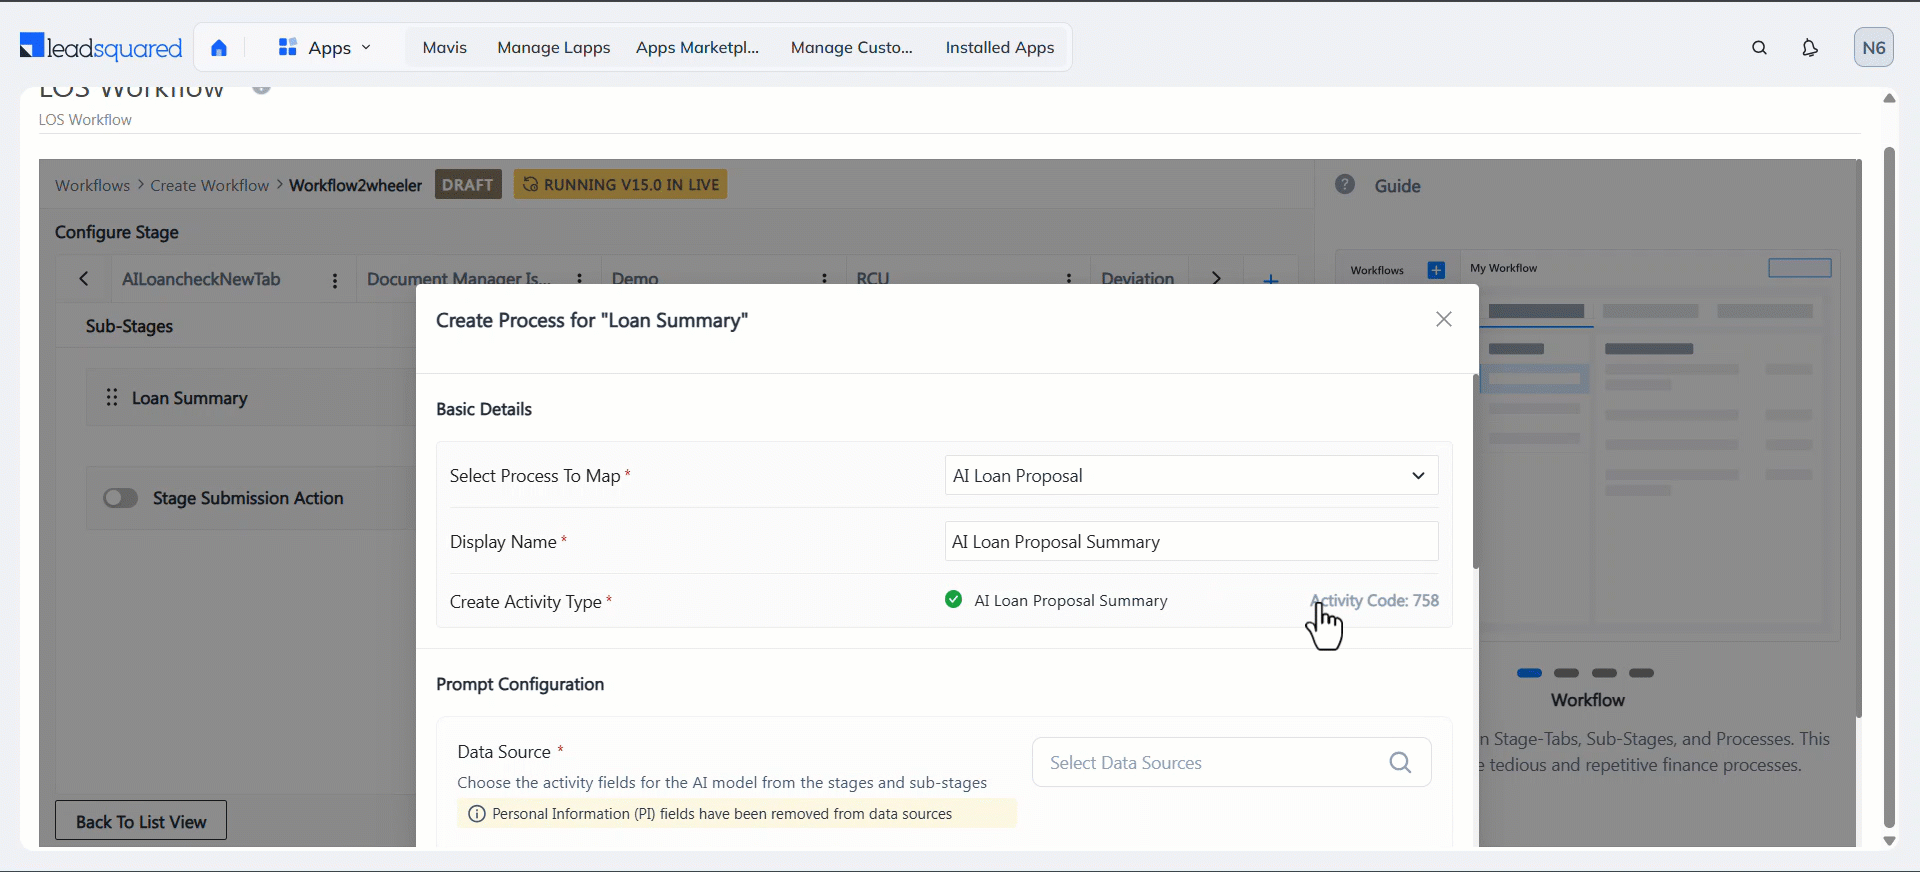
Task: Open Manage Custom menu item
Action: tap(852, 47)
